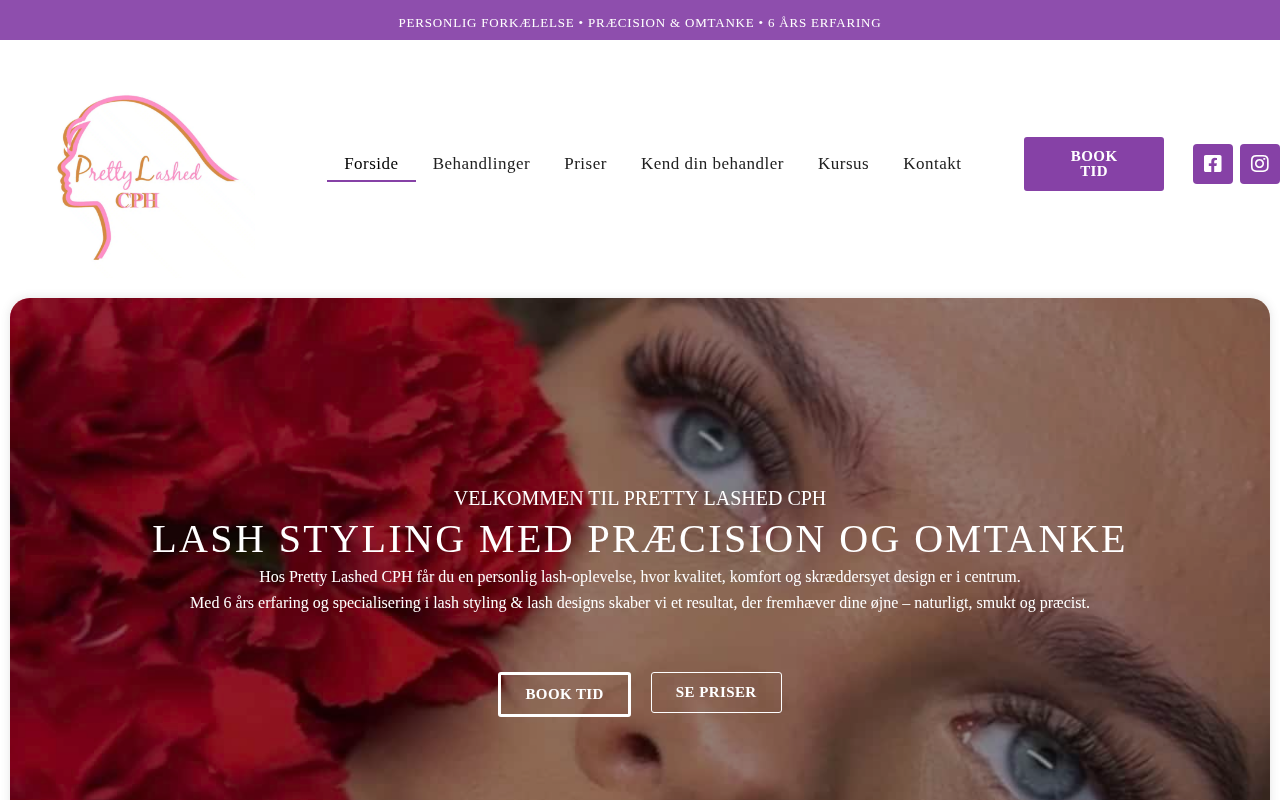Open the Priser page
This screenshot has width=1280, height=800.
(x=585, y=164)
